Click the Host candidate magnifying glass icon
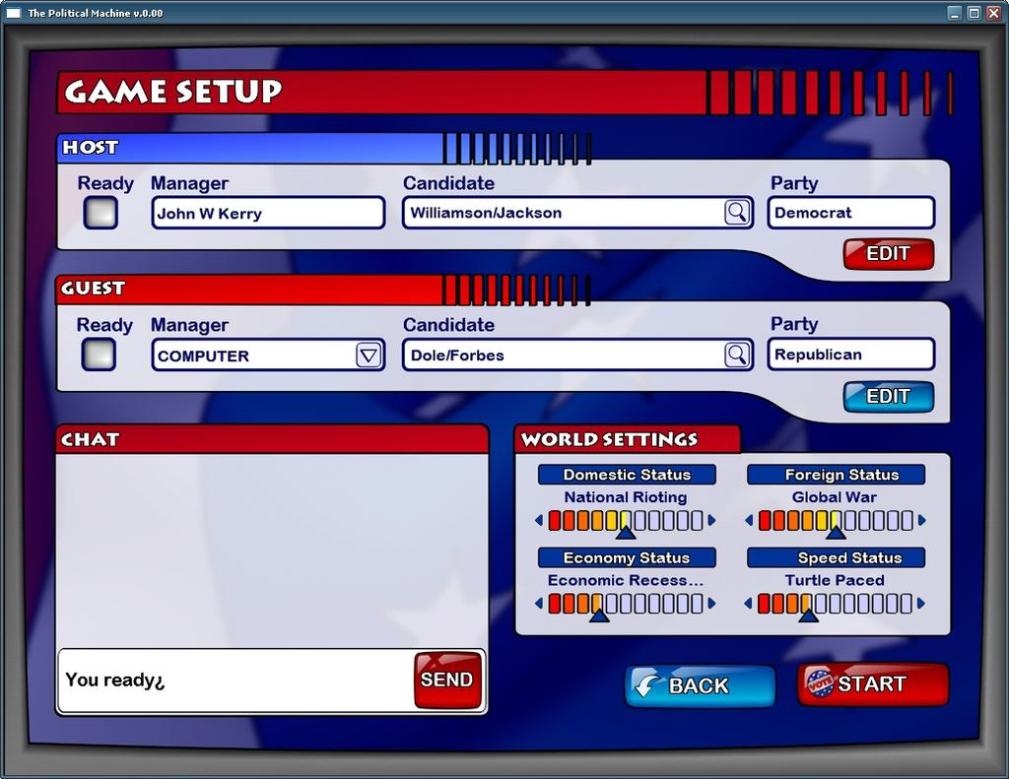Viewport: 1009px width, 779px height. (x=737, y=212)
